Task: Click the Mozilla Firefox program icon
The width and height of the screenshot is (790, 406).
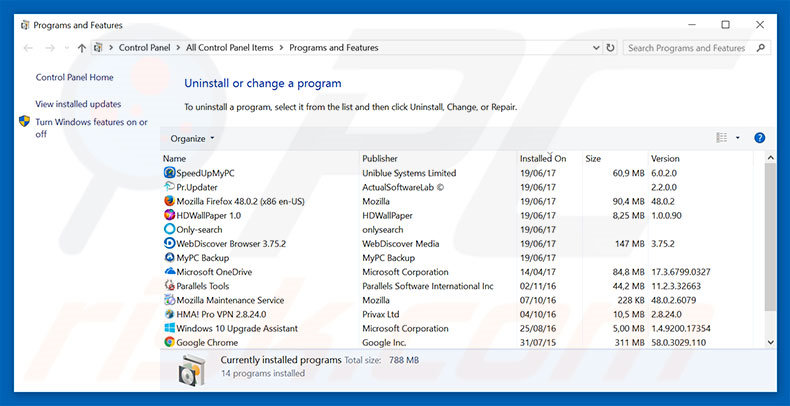Action: click(x=169, y=201)
